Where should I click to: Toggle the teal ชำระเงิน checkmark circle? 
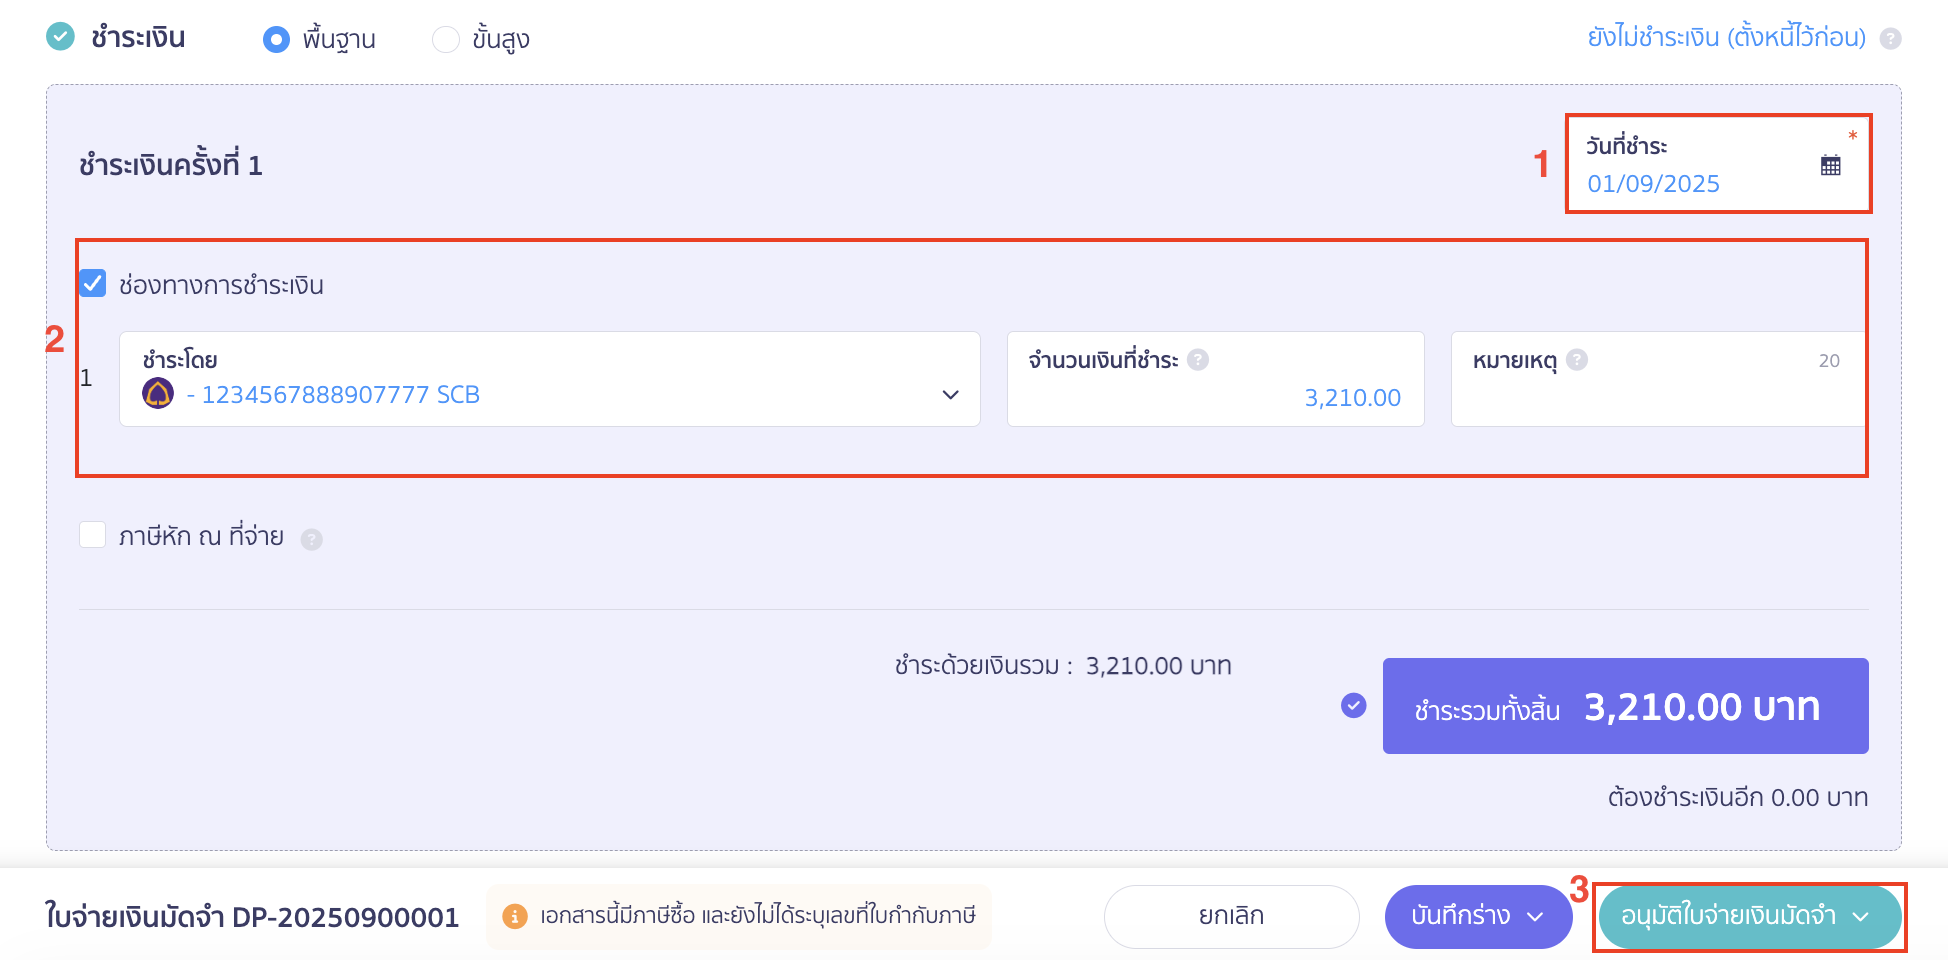tap(59, 36)
